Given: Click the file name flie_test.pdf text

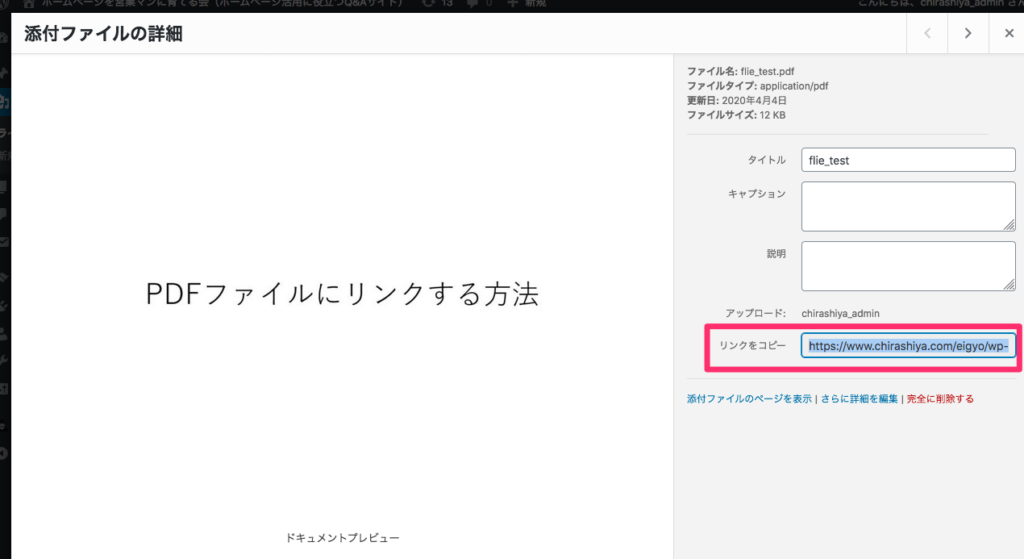Looking at the screenshot, I should click(x=767, y=71).
